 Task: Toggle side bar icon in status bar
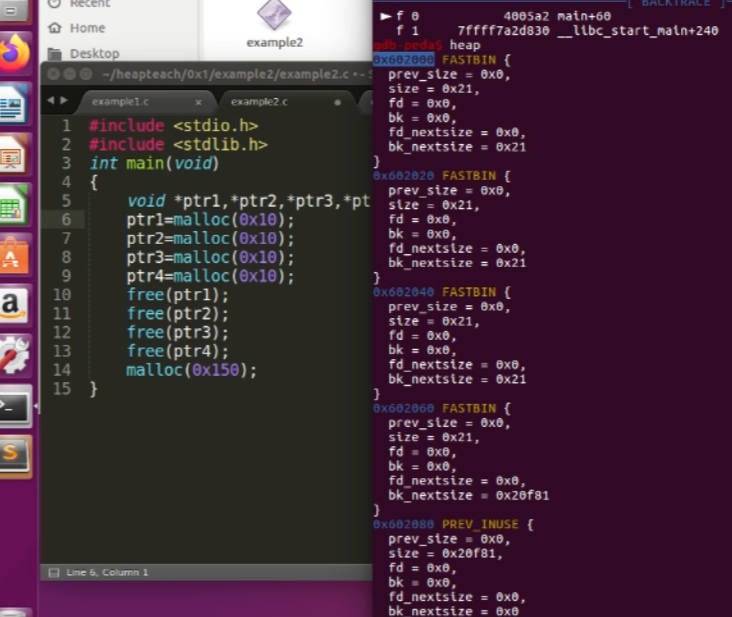pyautogui.click(x=54, y=572)
